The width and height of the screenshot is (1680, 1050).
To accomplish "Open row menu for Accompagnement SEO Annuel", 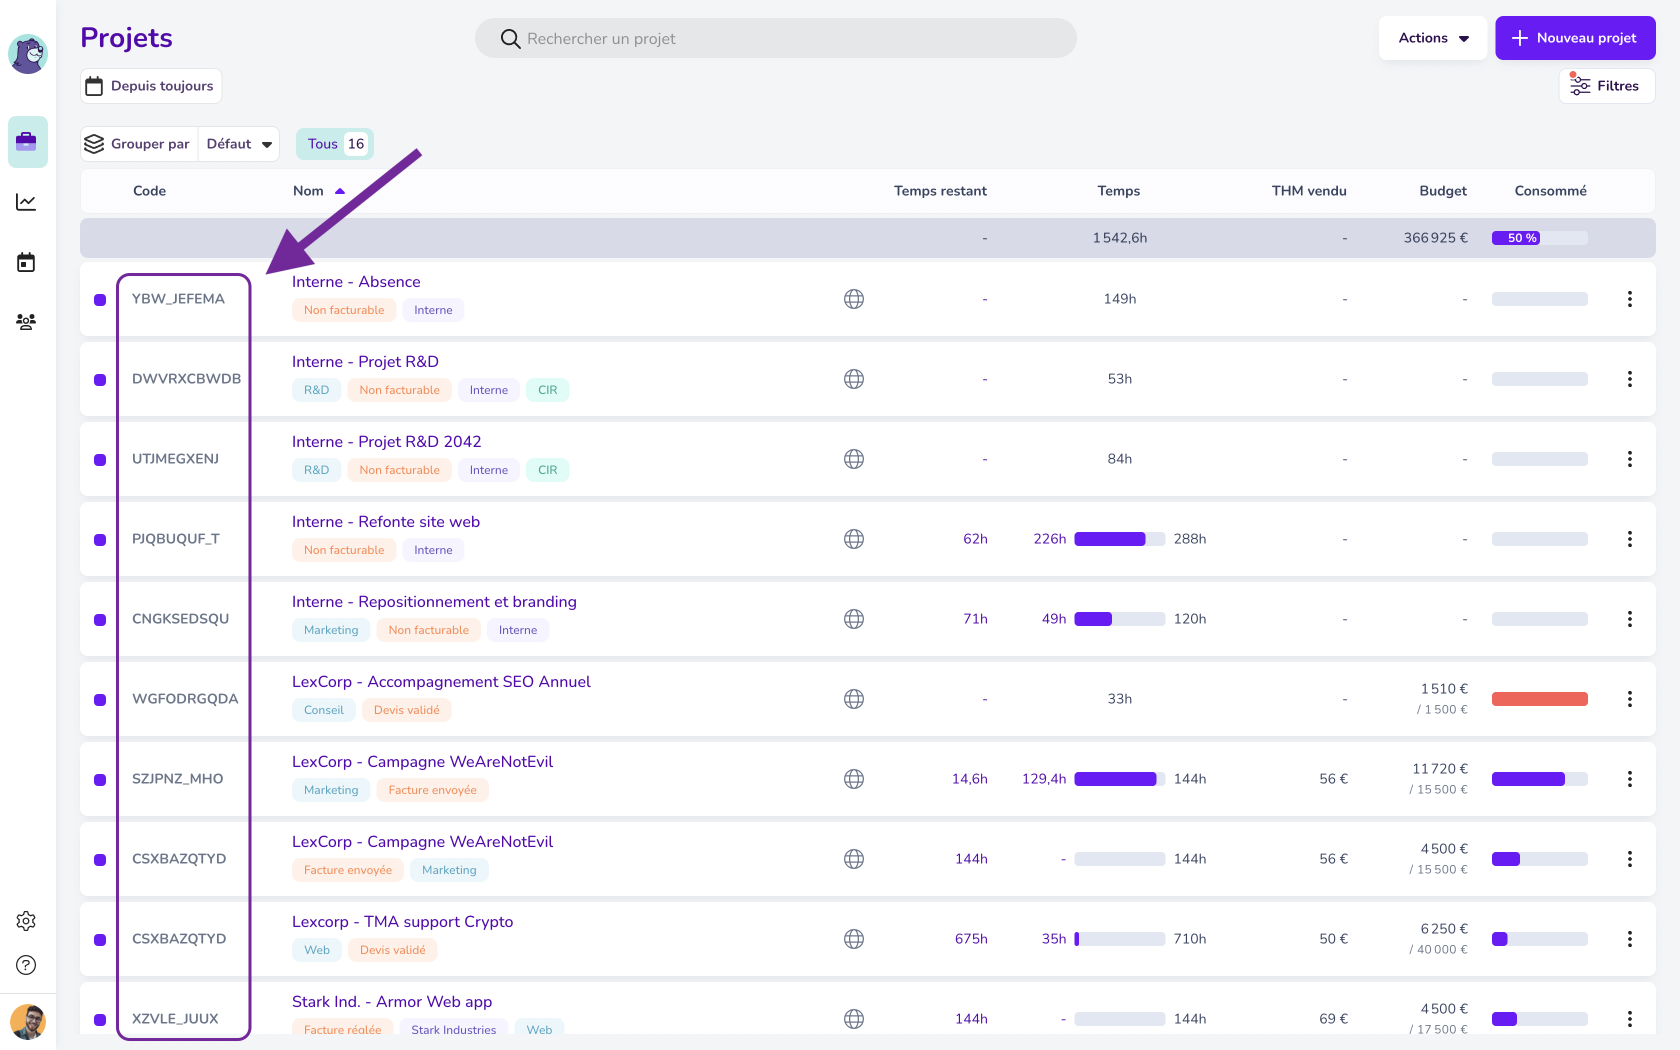I will click(x=1630, y=699).
